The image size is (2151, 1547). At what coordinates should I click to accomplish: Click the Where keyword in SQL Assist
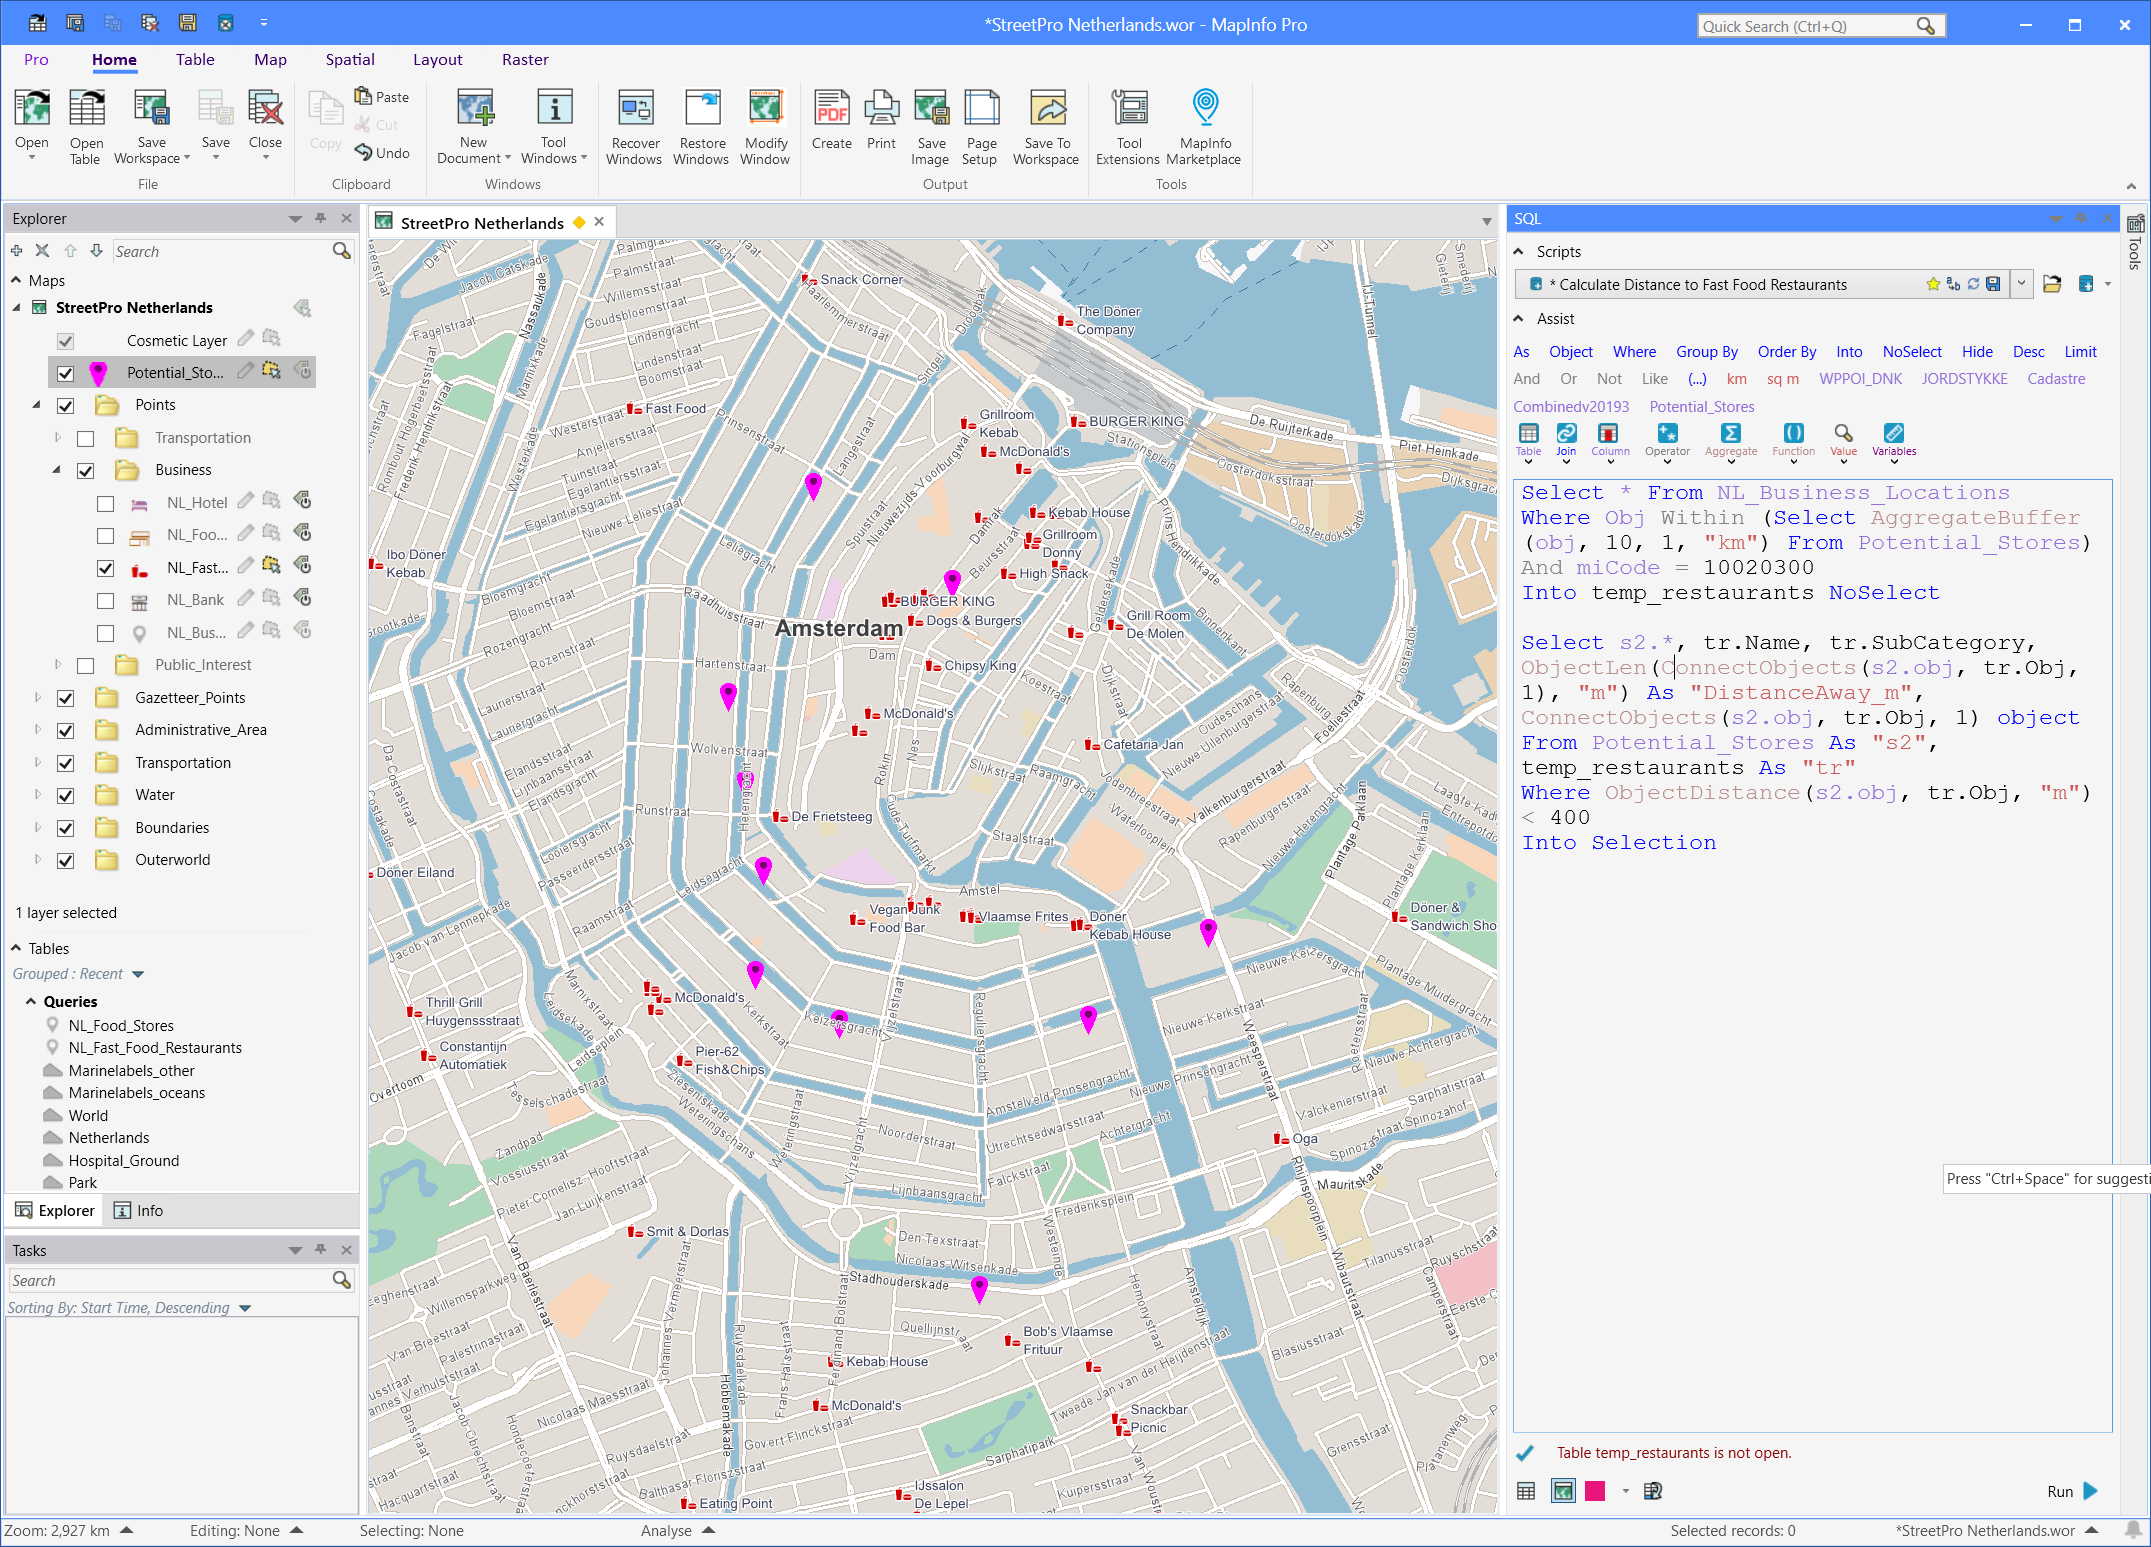1634,351
